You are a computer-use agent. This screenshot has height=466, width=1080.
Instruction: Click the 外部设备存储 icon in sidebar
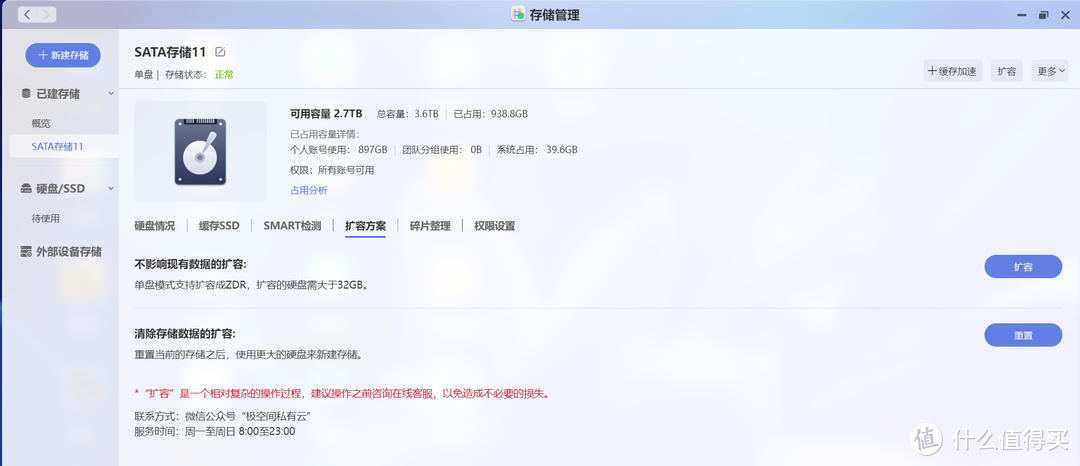[26, 252]
